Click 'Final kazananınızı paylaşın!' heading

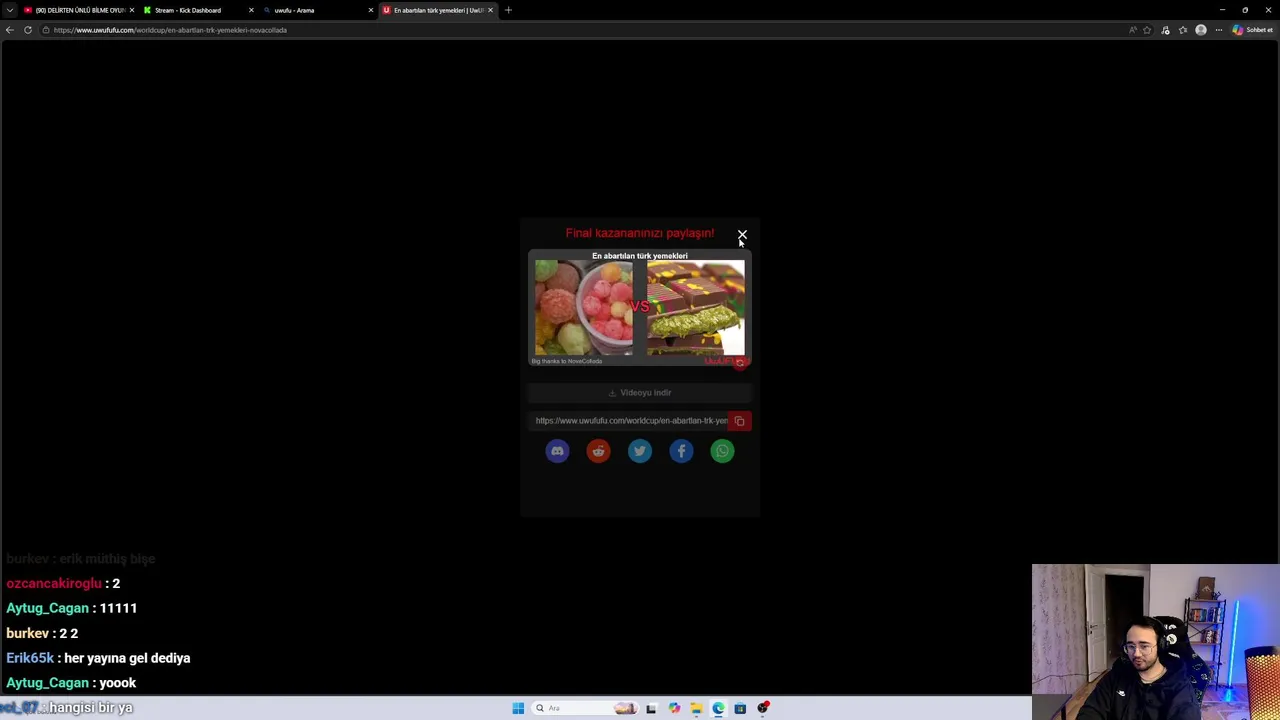coord(640,233)
